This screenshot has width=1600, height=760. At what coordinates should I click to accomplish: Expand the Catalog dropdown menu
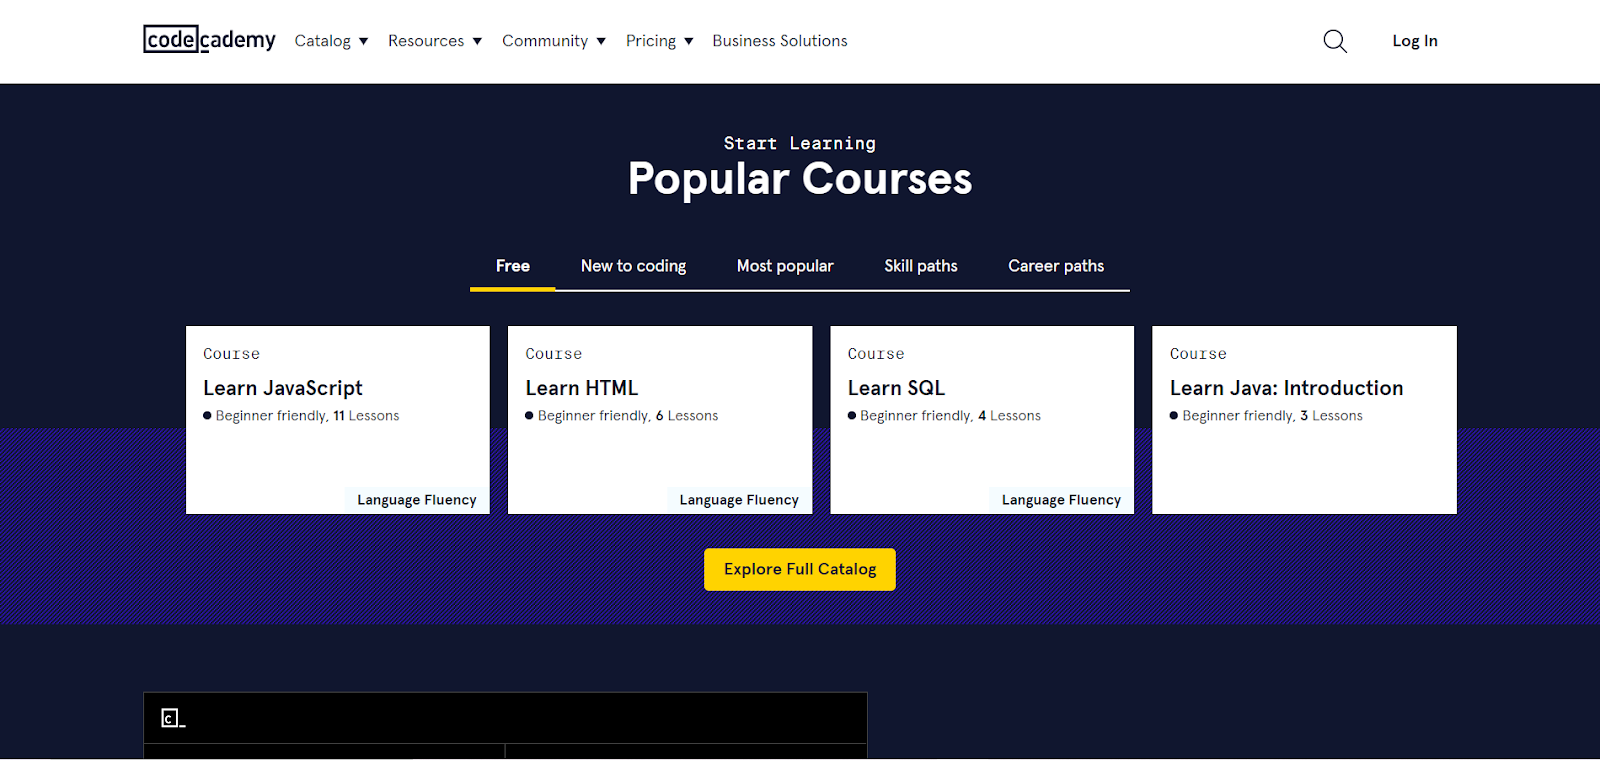pyautogui.click(x=331, y=41)
